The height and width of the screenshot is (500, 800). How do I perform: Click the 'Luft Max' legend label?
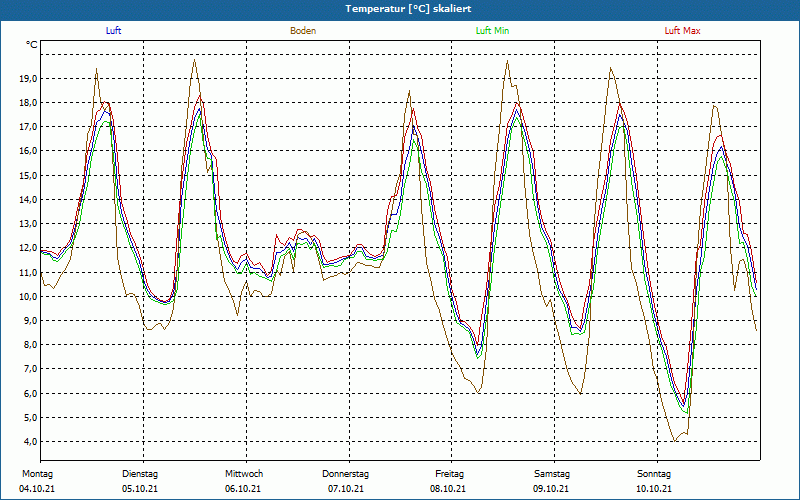point(682,31)
